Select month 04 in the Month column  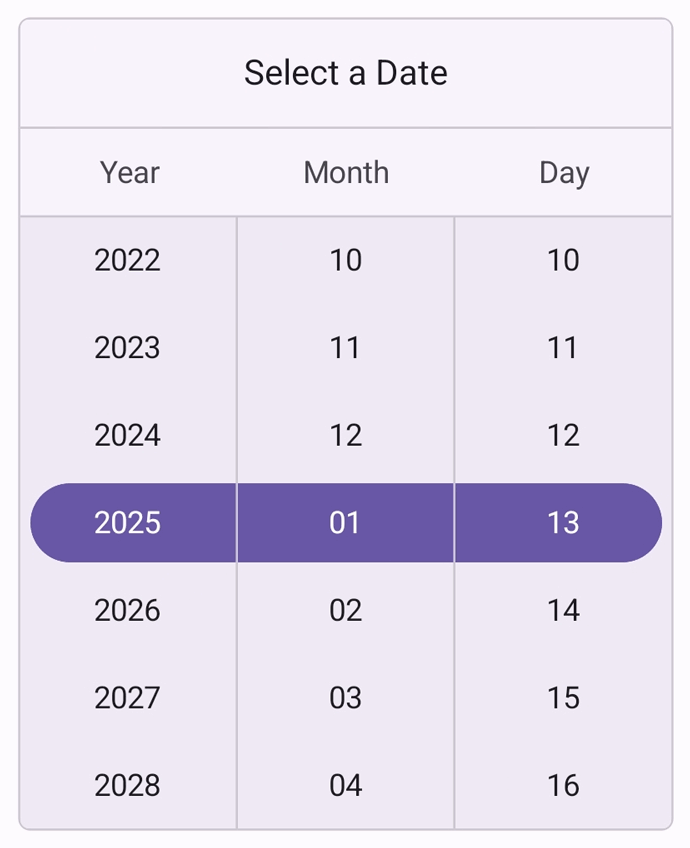point(345,786)
